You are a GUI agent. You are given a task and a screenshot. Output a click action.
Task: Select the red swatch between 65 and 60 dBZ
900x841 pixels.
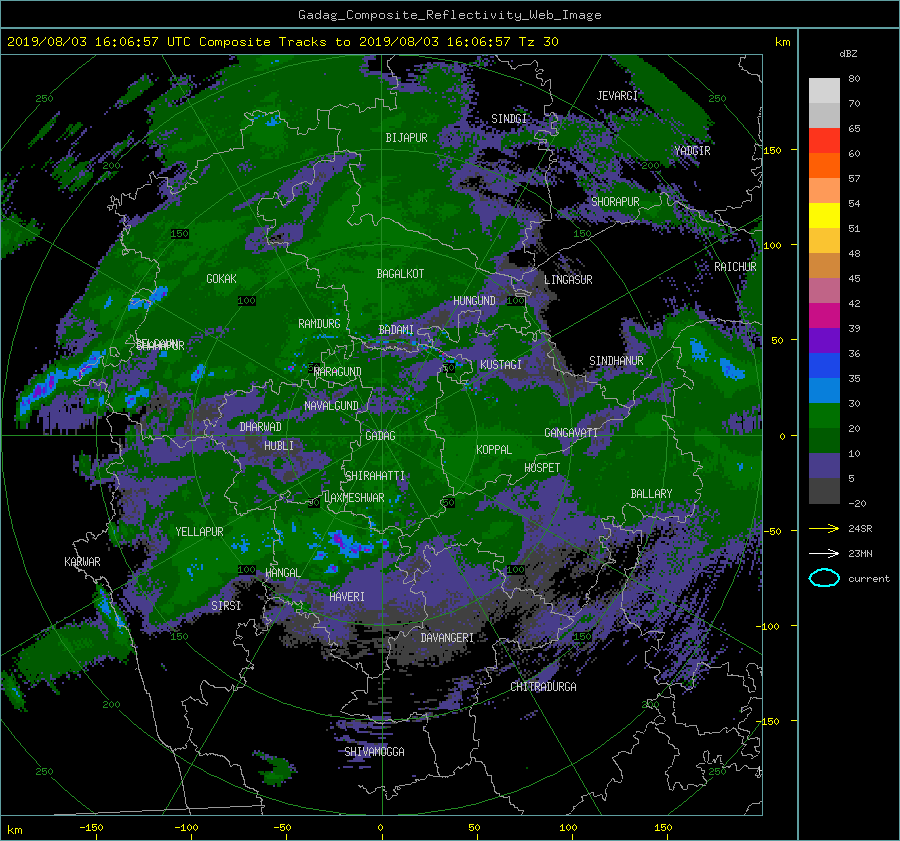[824, 140]
